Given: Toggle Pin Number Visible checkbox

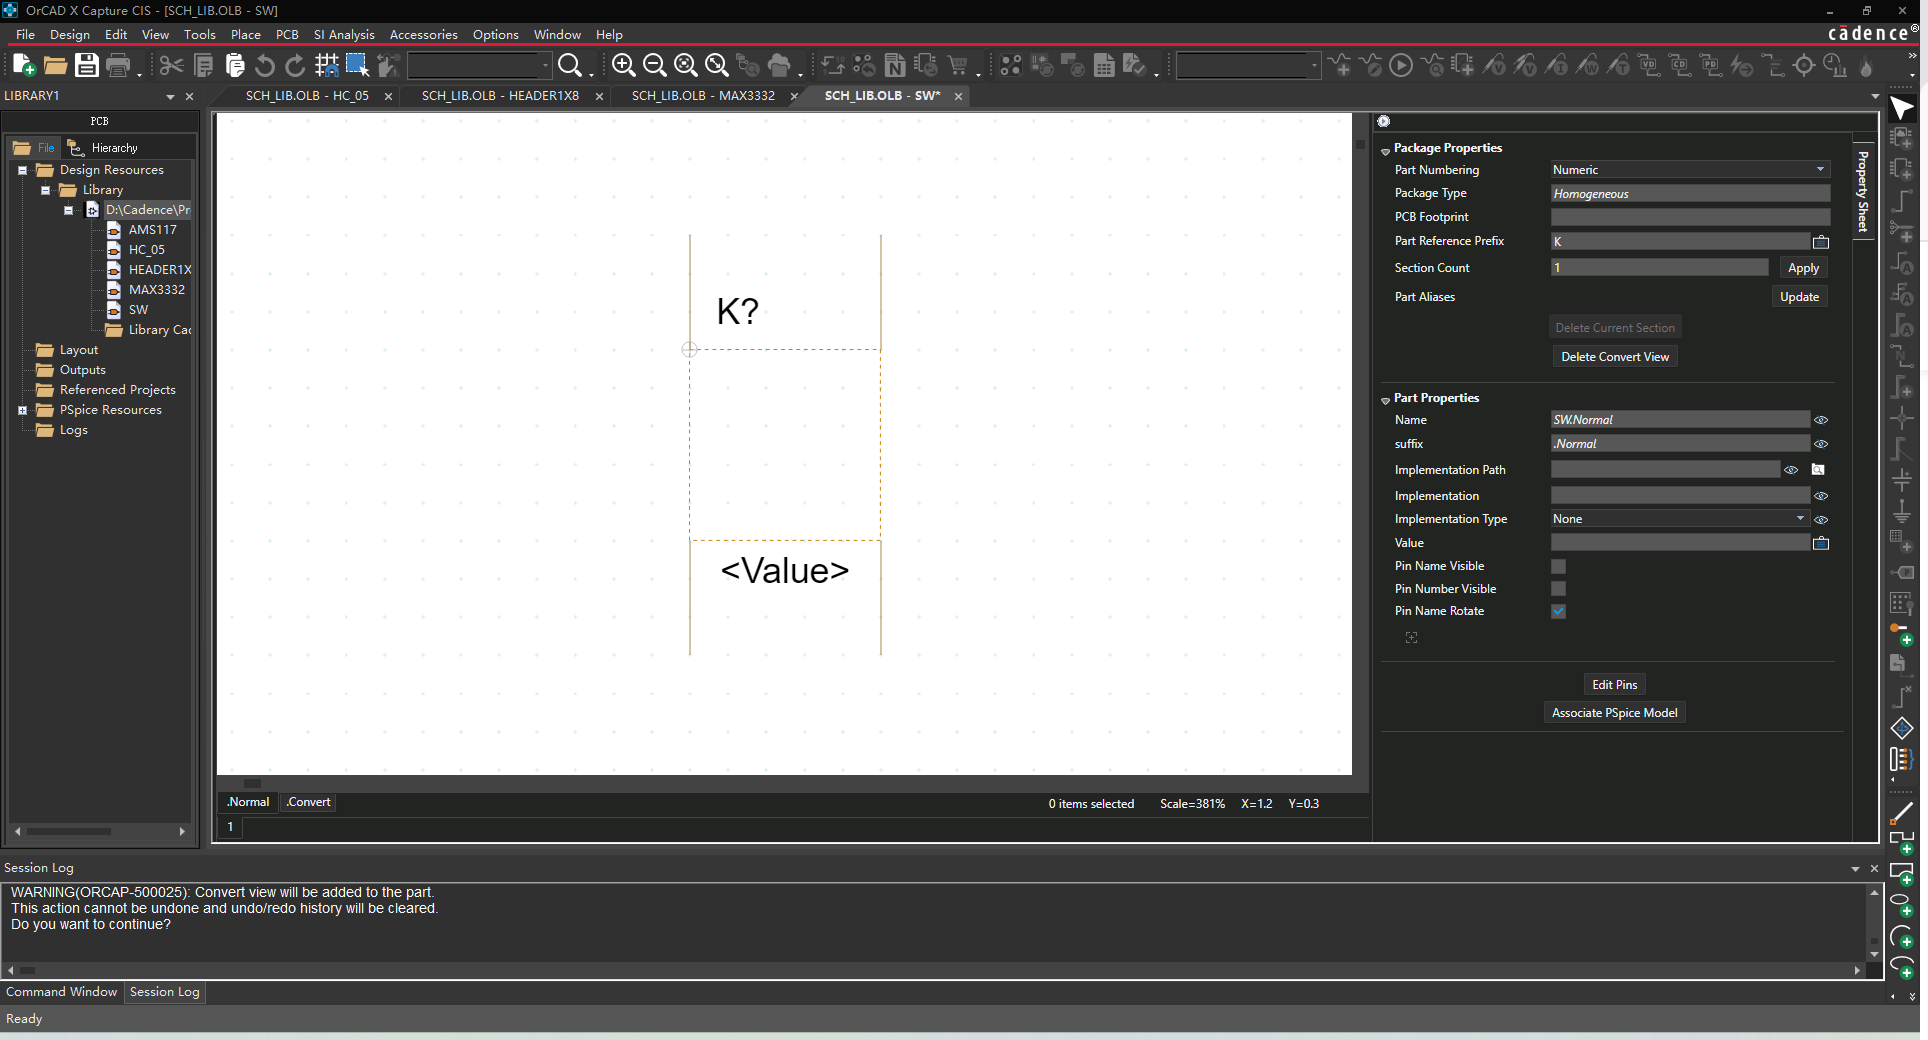Looking at the screenshot, I should click(x=1558, y=589).
